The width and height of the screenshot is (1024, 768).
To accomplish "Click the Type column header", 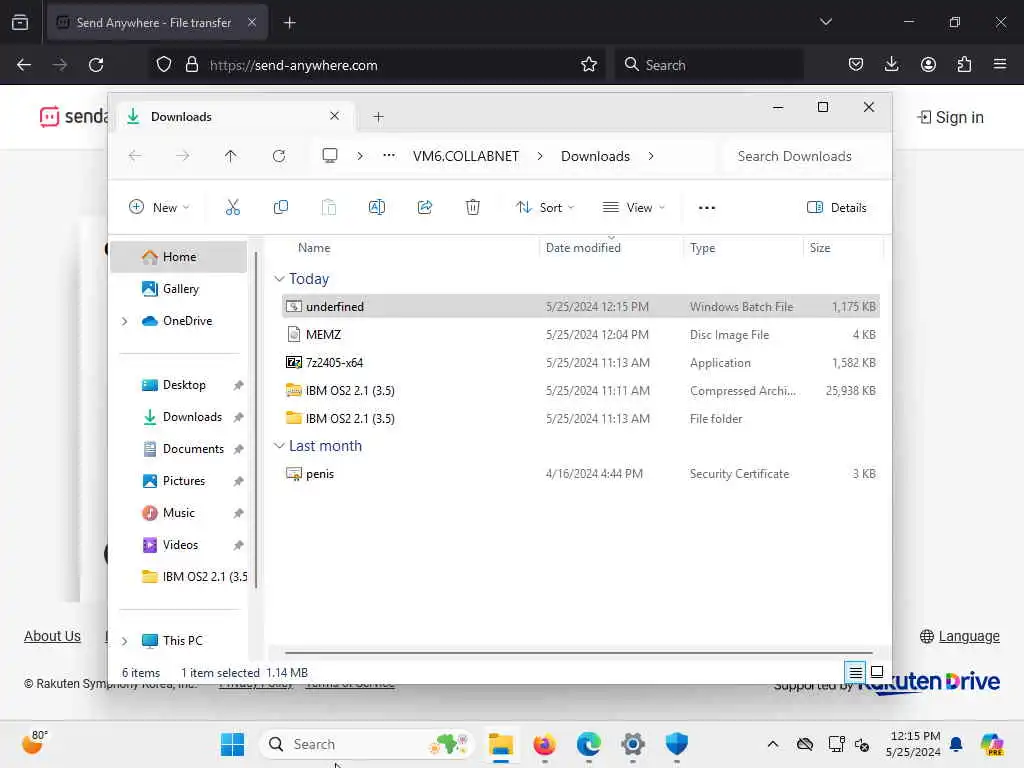I will point(702,248).
